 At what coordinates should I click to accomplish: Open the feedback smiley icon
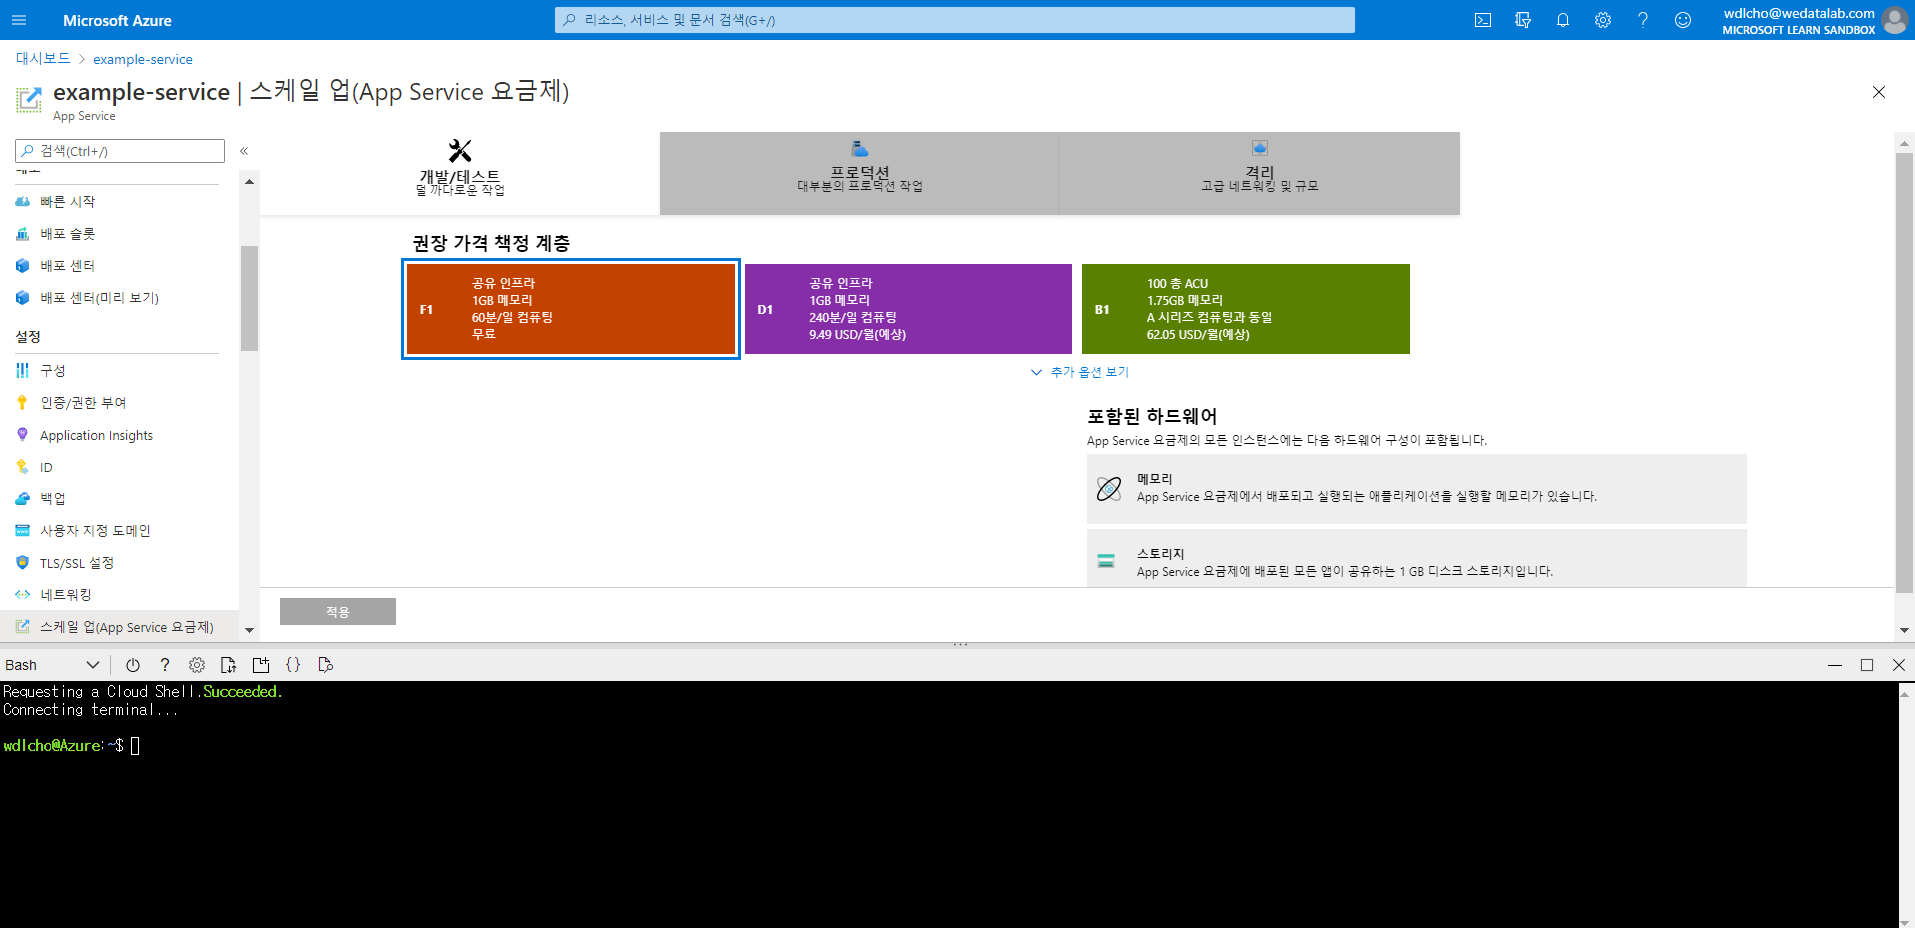[1683, 20]
